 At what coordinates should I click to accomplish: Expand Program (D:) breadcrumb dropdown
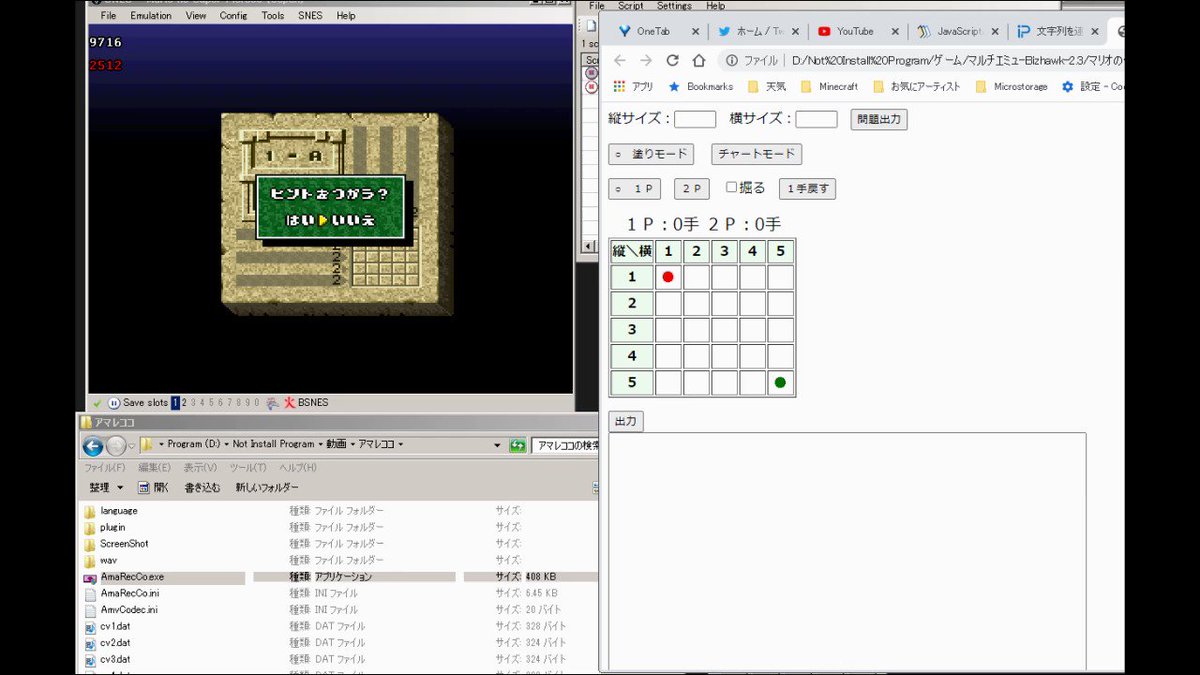tap(226, 444)
